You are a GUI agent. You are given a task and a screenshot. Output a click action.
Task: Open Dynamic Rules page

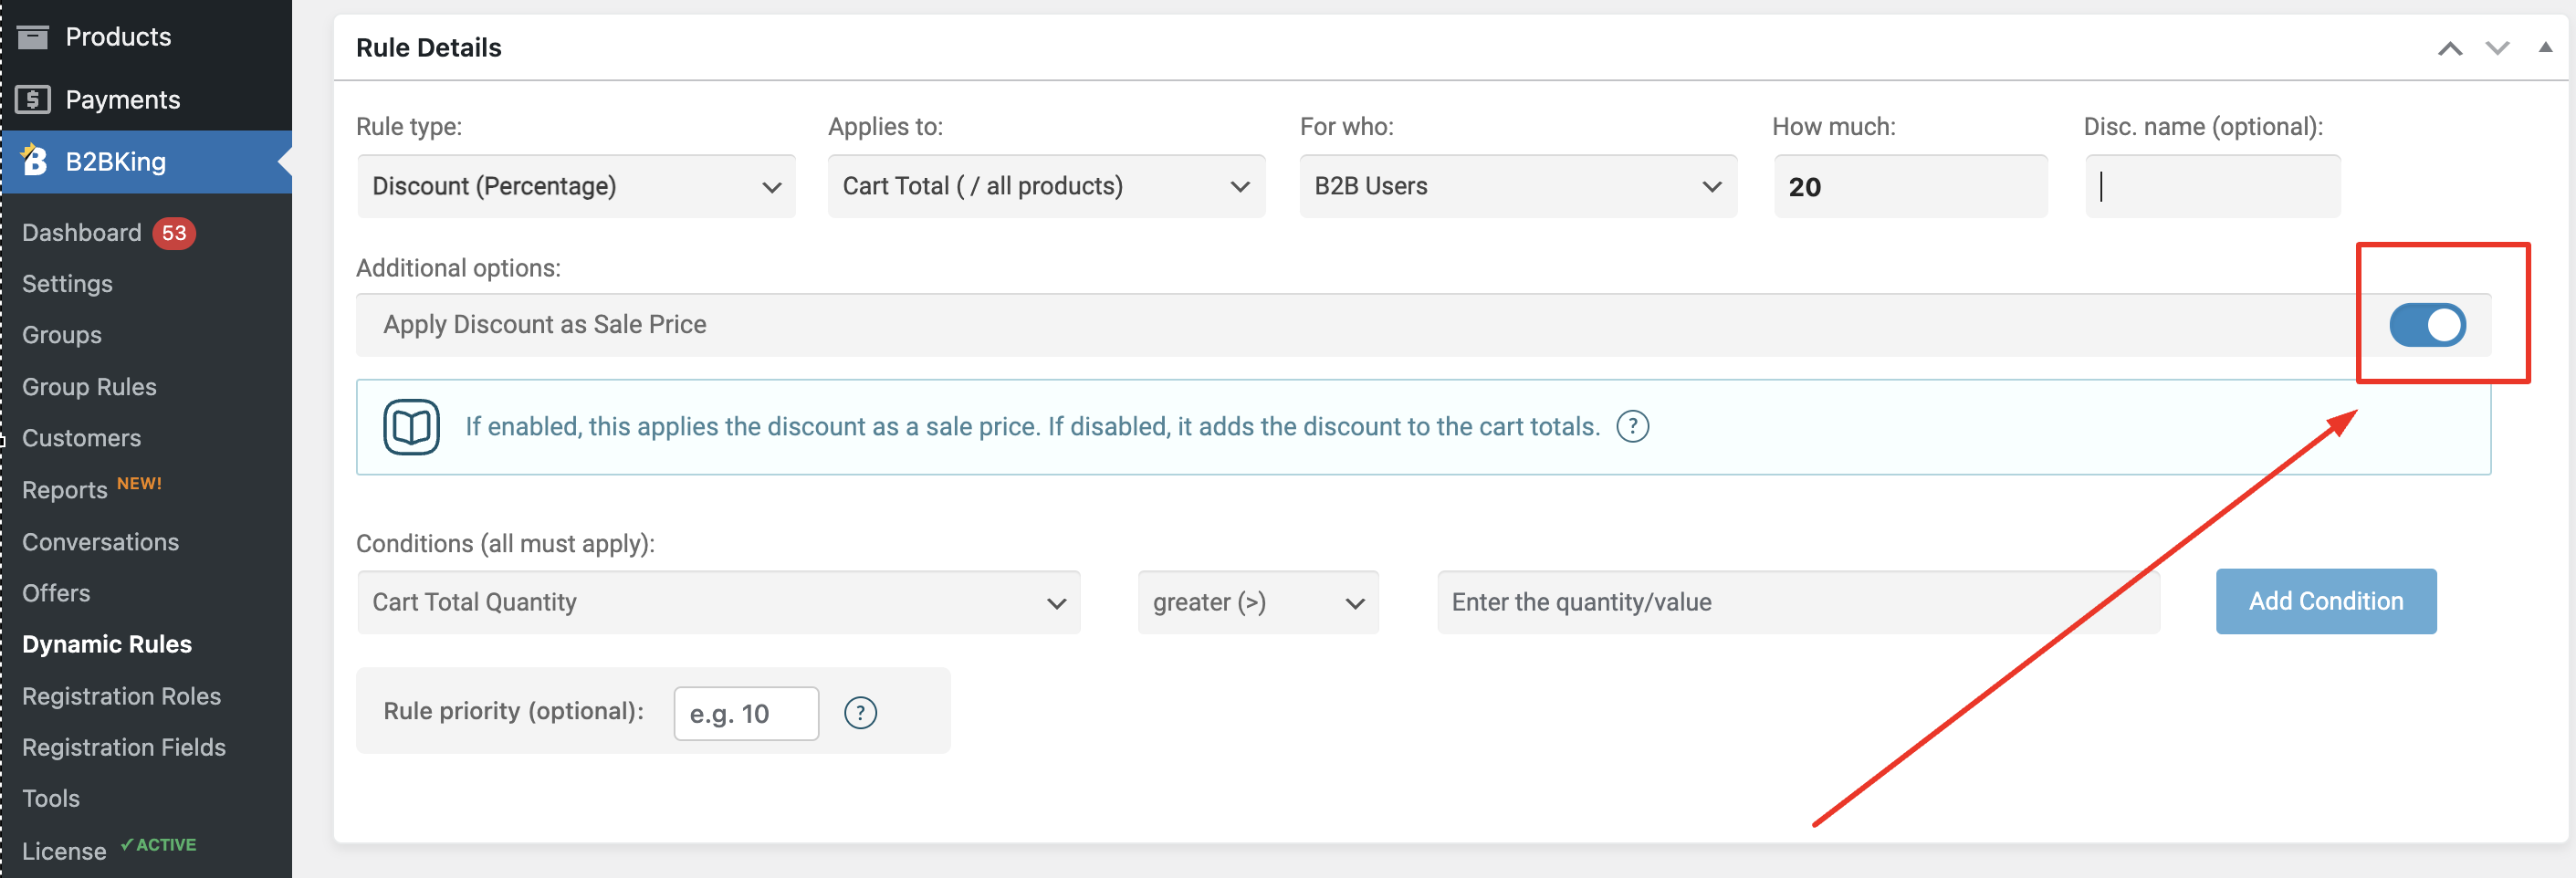(x=107, y=644)
